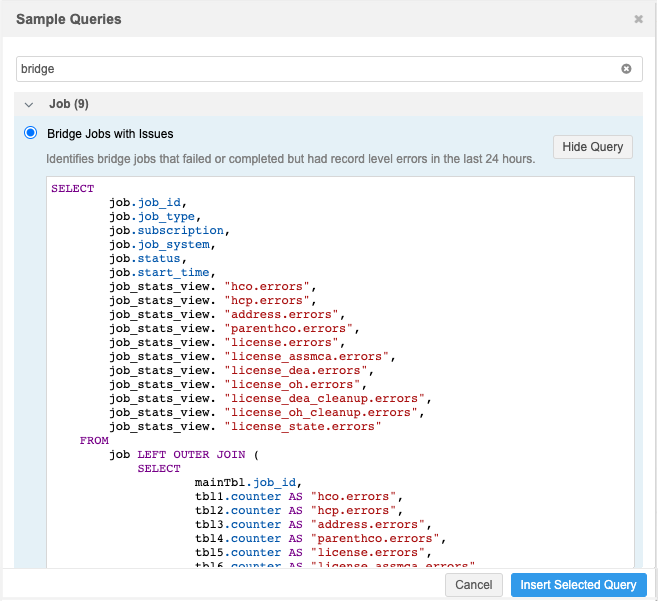Click the "Bridge Jobs with Issues" query title
This screenshot has height=601, width=658.
click(110, 133)
